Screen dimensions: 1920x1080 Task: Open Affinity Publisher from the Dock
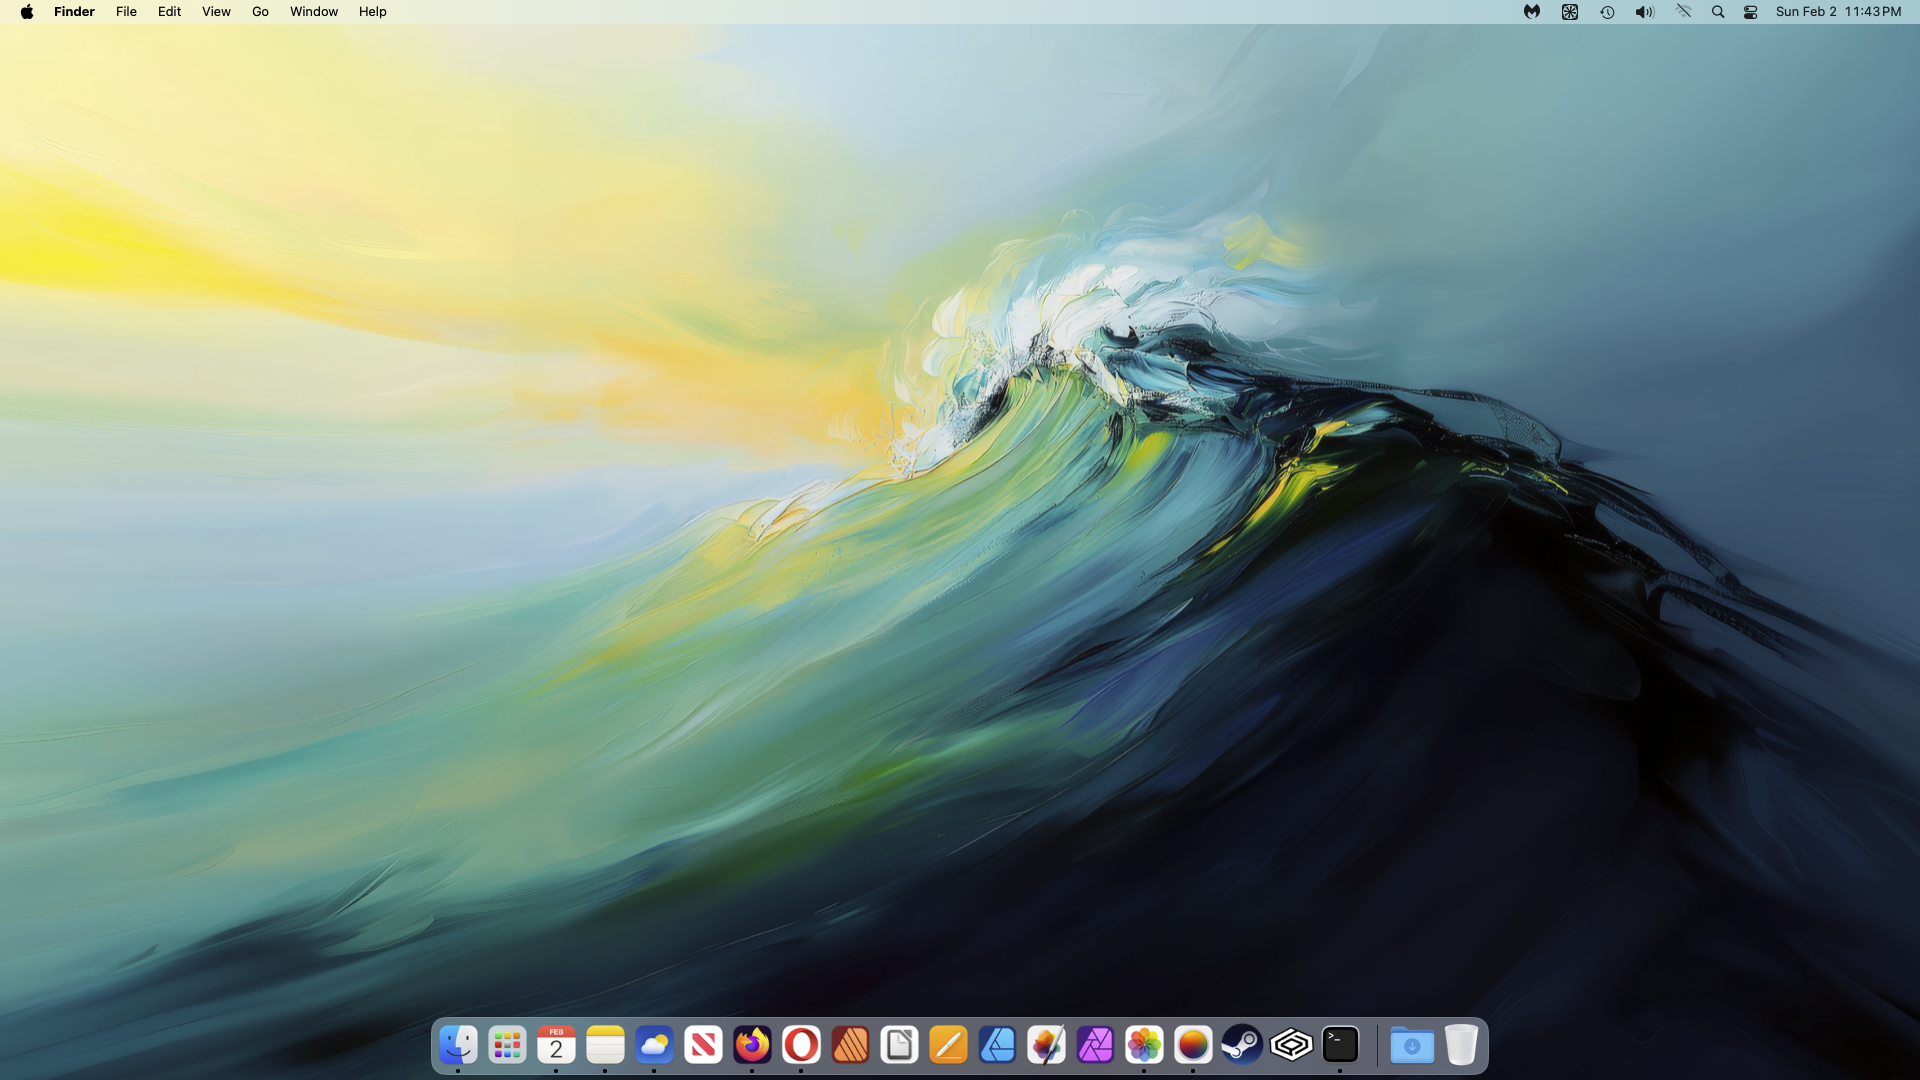(x=850, y=1046)
